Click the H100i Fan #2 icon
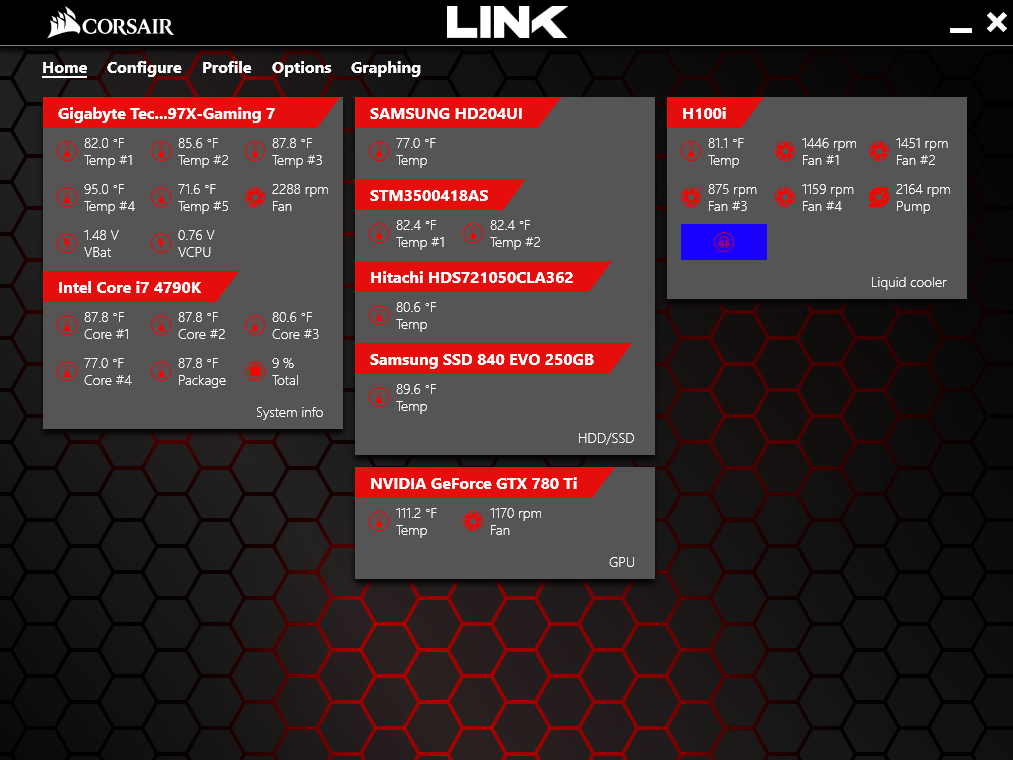 click(x=879, y=151)
